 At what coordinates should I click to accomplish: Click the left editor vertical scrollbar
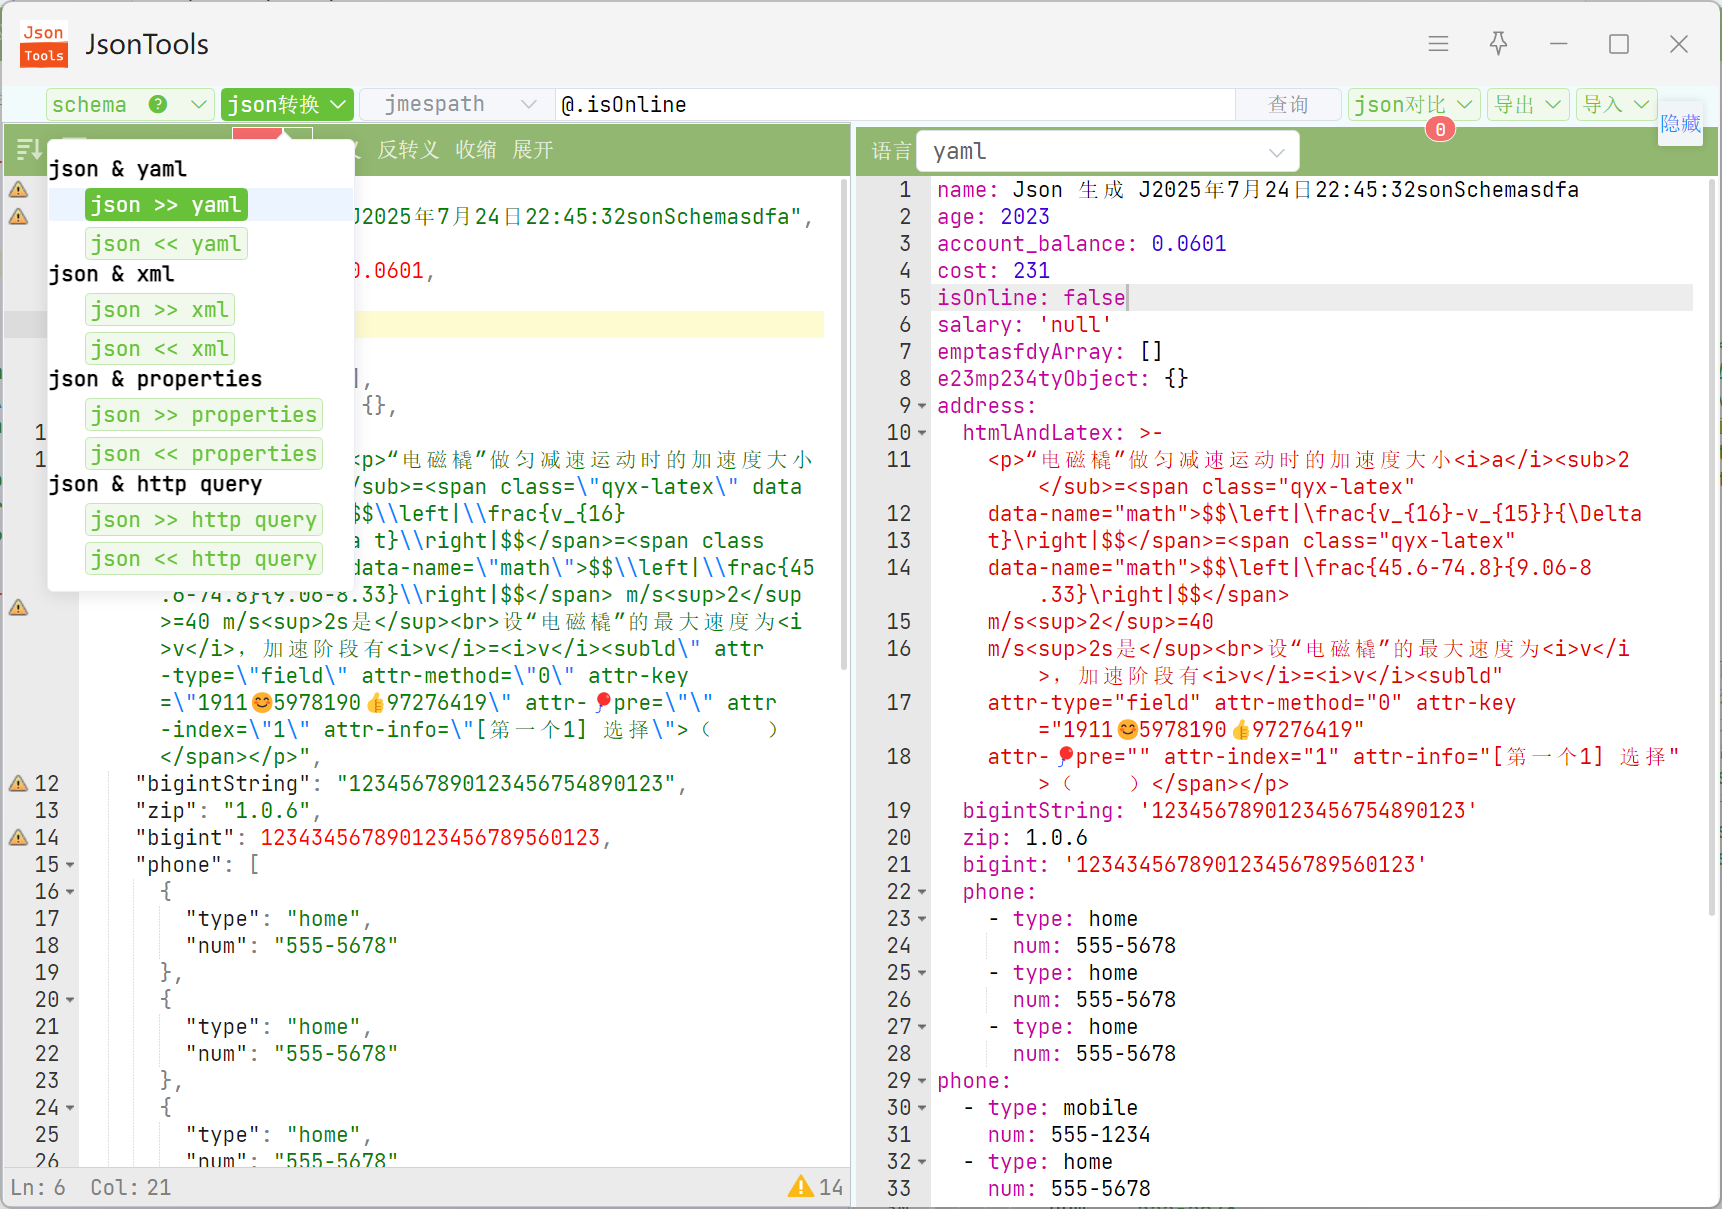point(845,425)
